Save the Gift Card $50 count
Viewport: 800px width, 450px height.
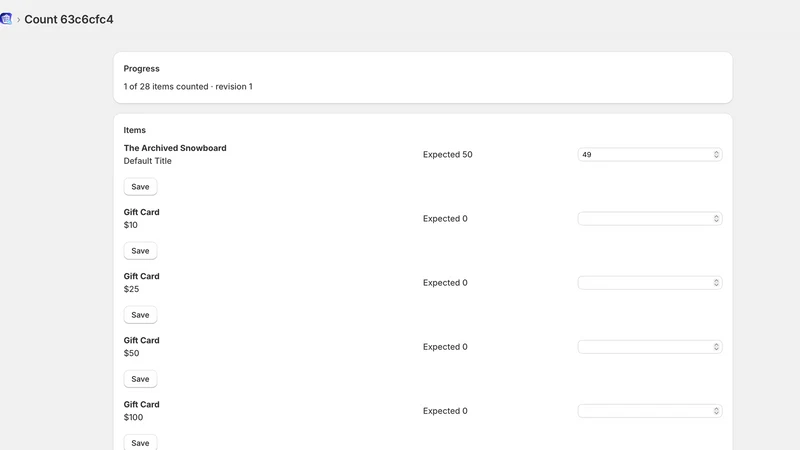click(140, 379)
